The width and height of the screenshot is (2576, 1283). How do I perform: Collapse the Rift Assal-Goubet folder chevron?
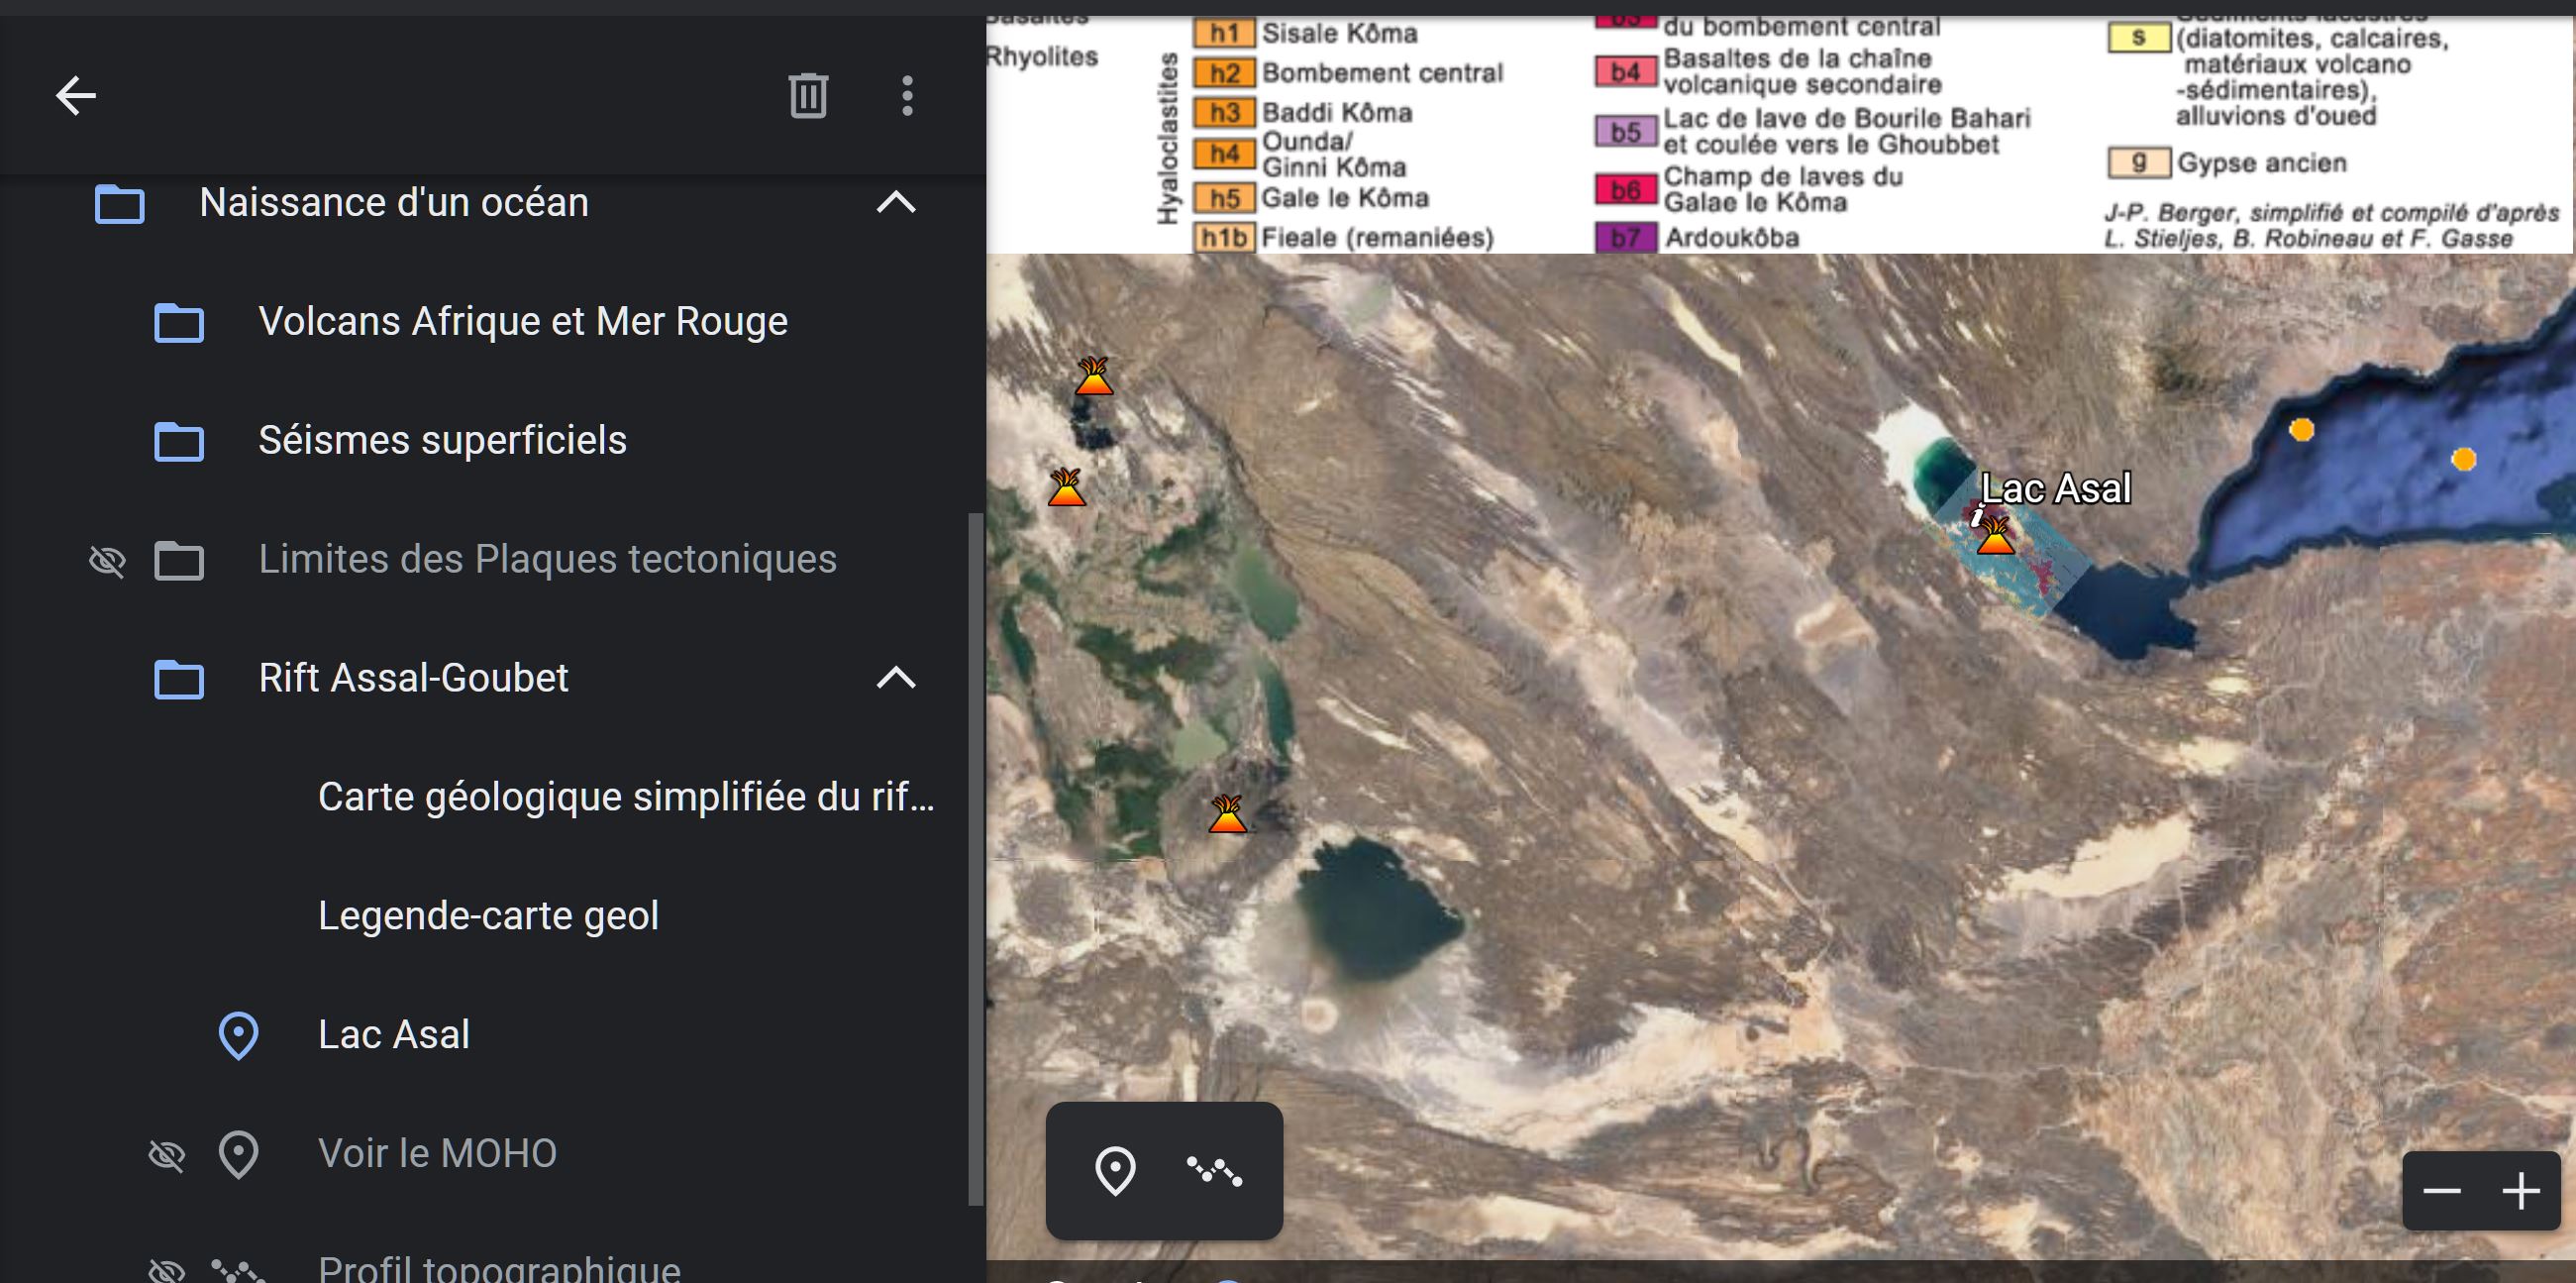pyautogui.click(x=895, y=678)
